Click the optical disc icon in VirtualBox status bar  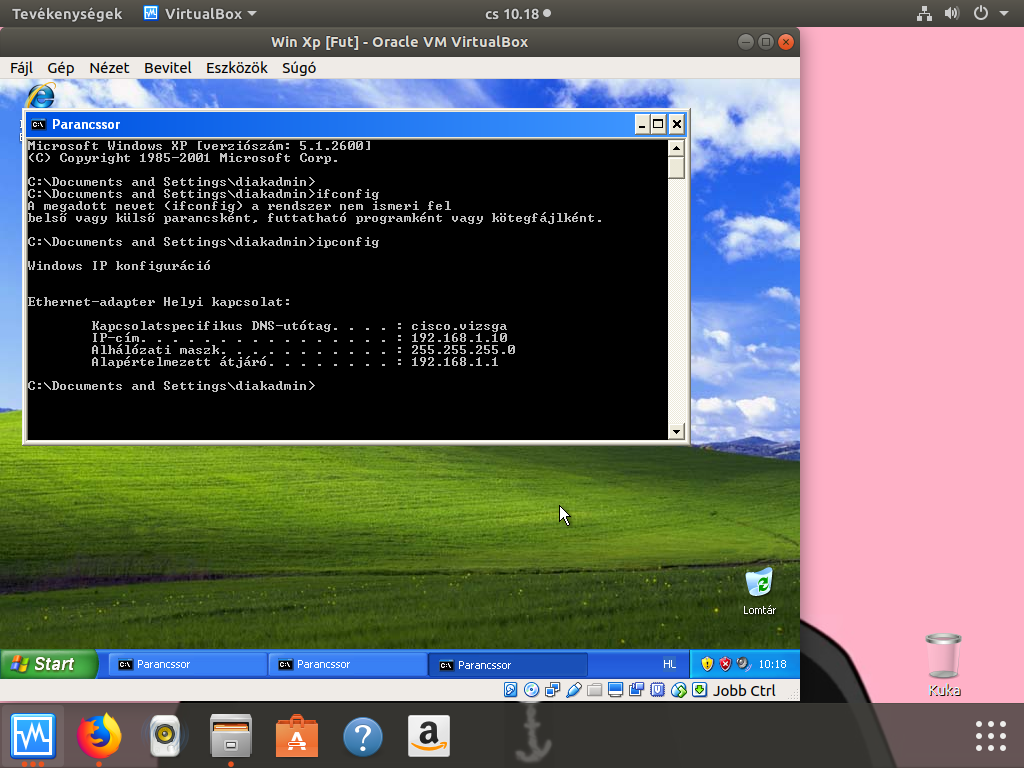pos(531,690)
